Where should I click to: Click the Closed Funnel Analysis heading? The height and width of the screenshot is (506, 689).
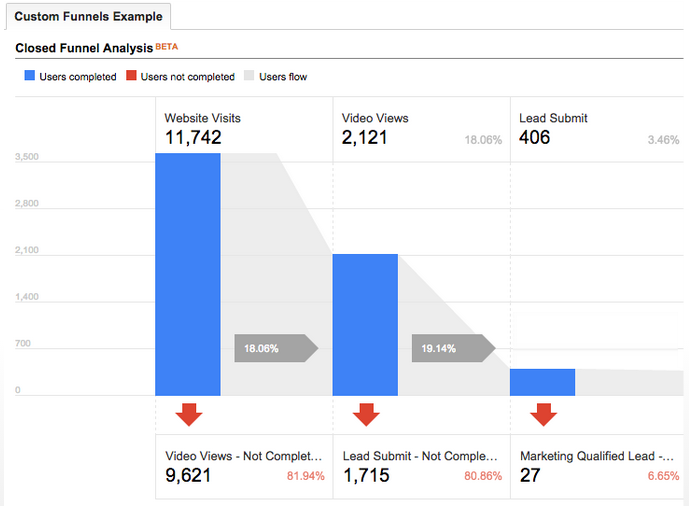tap(84, 47)
